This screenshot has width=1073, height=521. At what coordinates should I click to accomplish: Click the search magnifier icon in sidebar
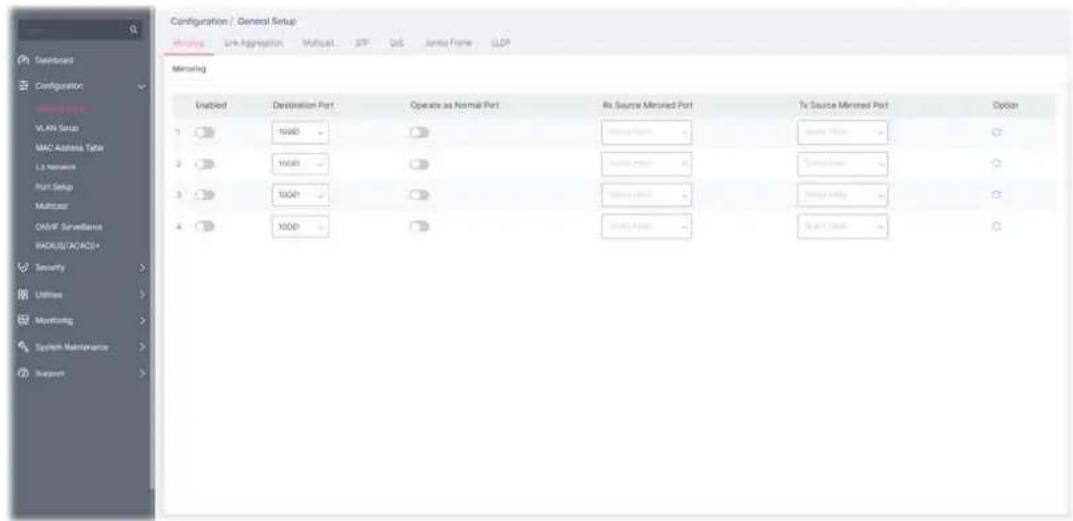tap(133, 30)
